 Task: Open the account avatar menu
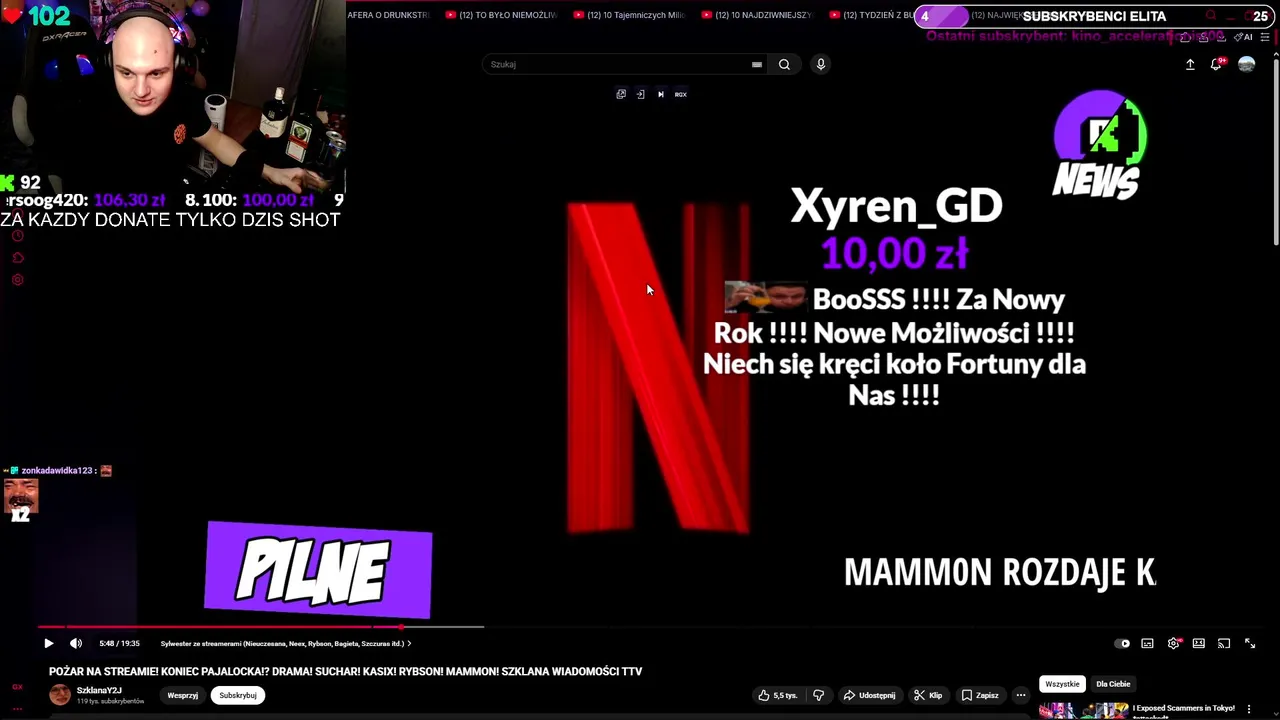(1246, 64)
